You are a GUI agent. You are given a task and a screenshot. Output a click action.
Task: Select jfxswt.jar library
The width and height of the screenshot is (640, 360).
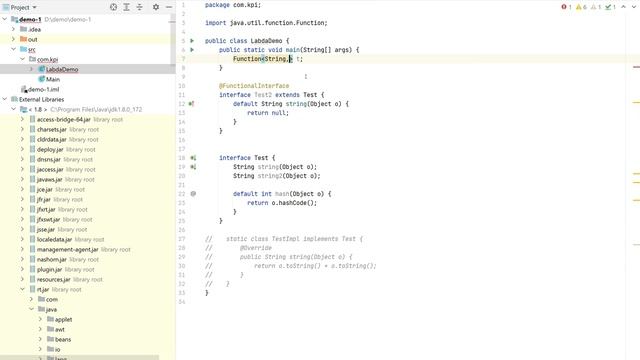point(48,219)
